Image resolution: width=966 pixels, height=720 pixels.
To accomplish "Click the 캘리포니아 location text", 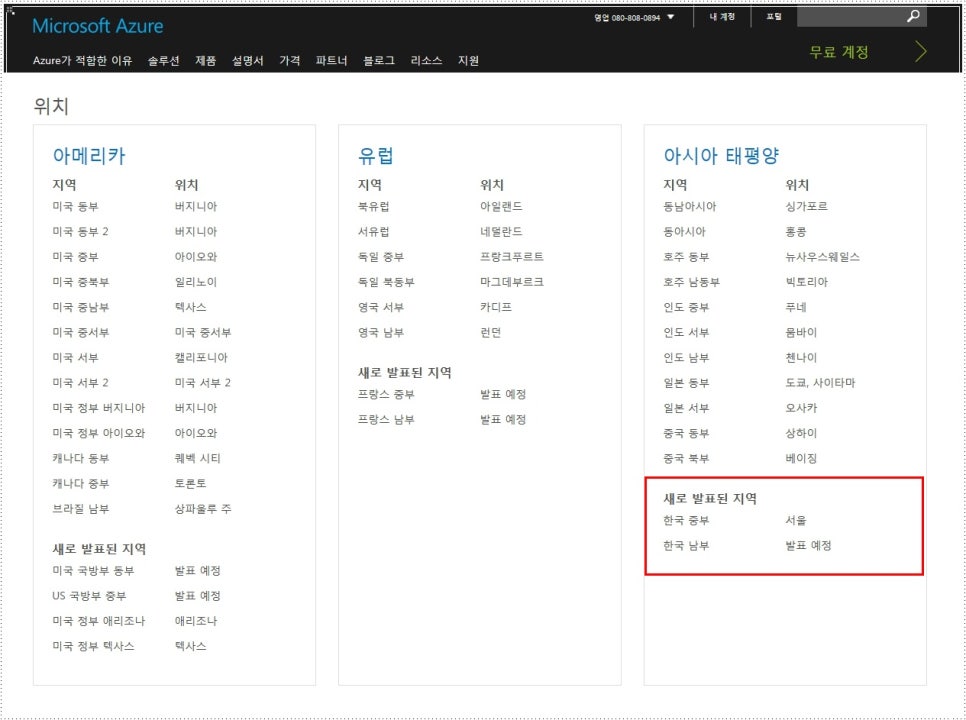I will coord(201,358).
